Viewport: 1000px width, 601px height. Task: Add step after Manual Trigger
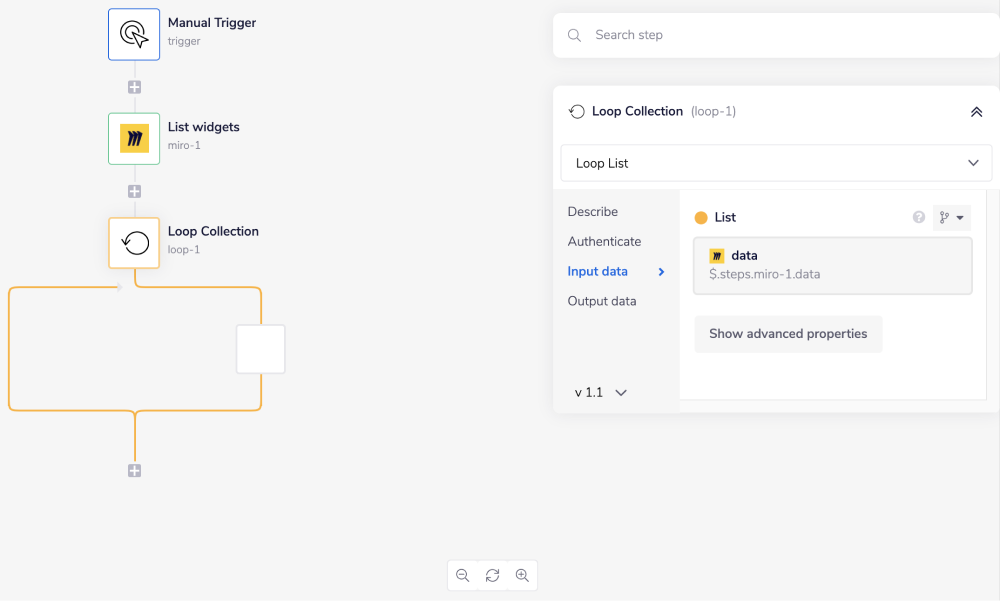pyautogui.click(x=134, y=87)
